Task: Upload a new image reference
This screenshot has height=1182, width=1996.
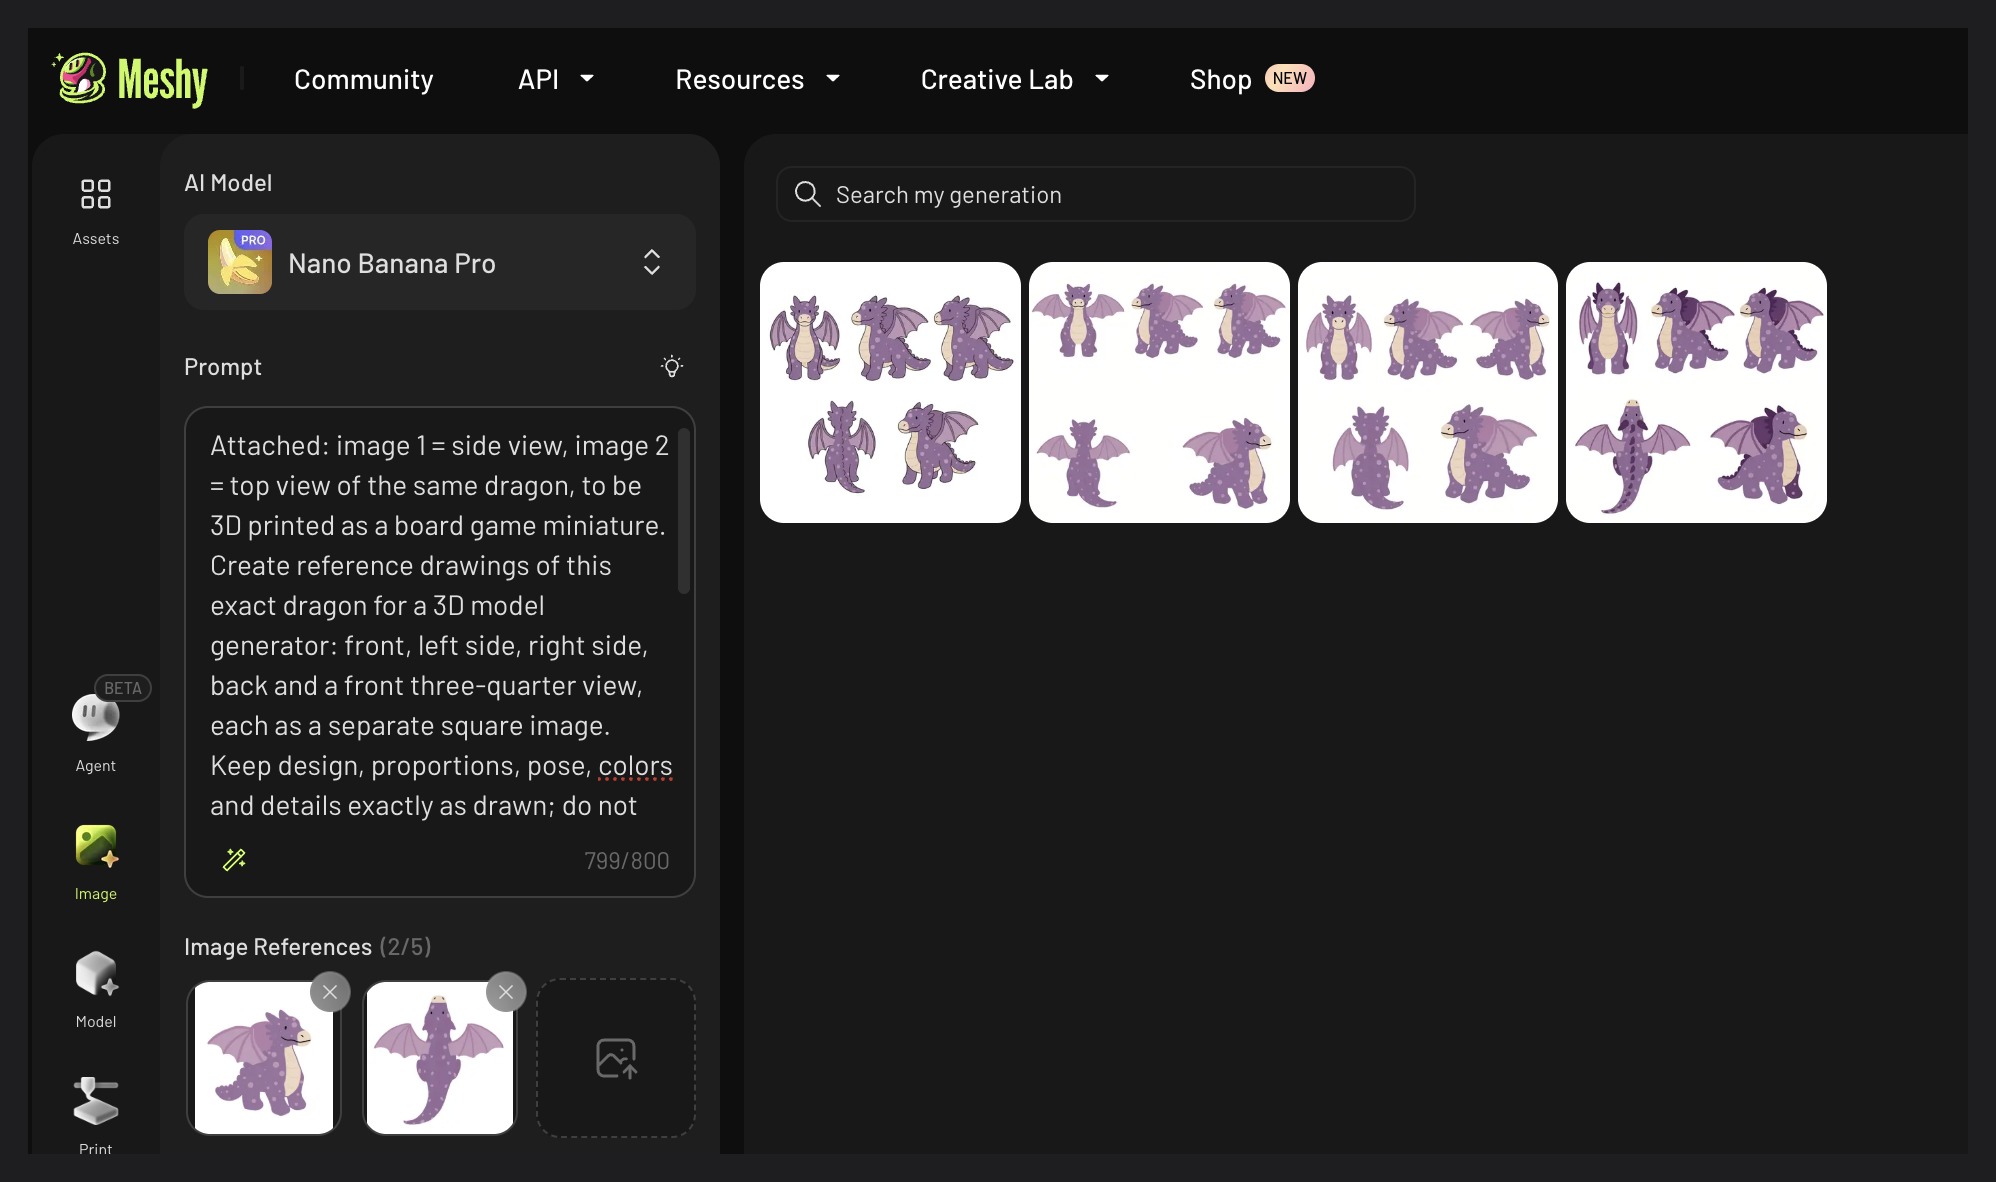Action: 616,1058
